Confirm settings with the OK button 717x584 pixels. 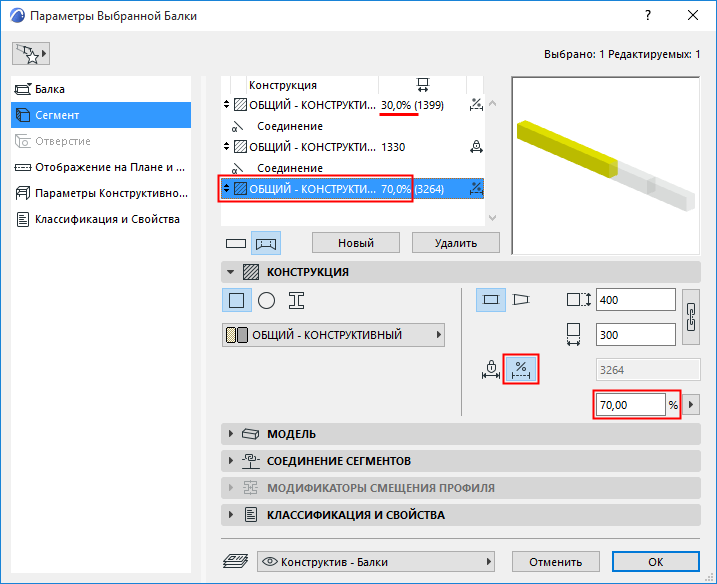[656, 562]
